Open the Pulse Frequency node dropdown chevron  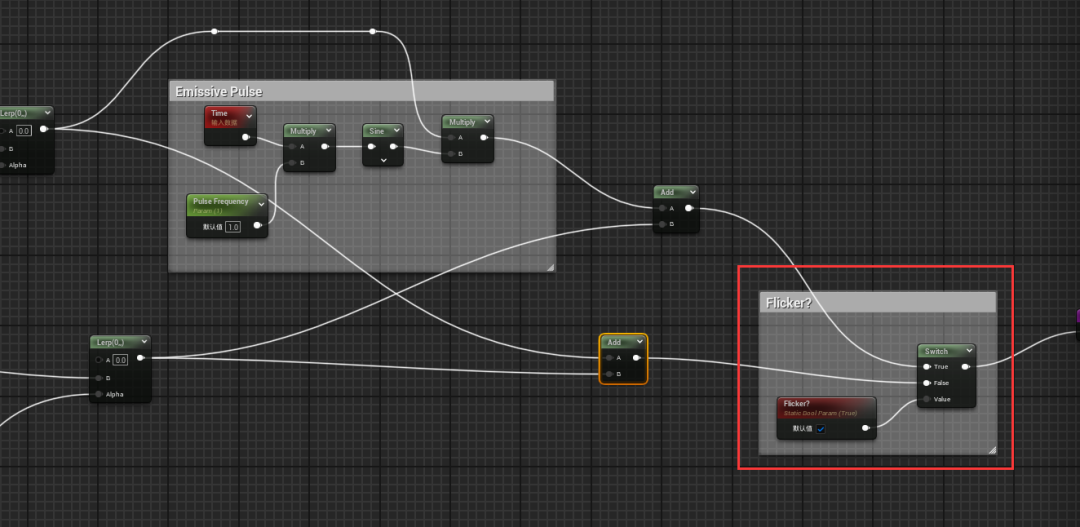point(260,204)
